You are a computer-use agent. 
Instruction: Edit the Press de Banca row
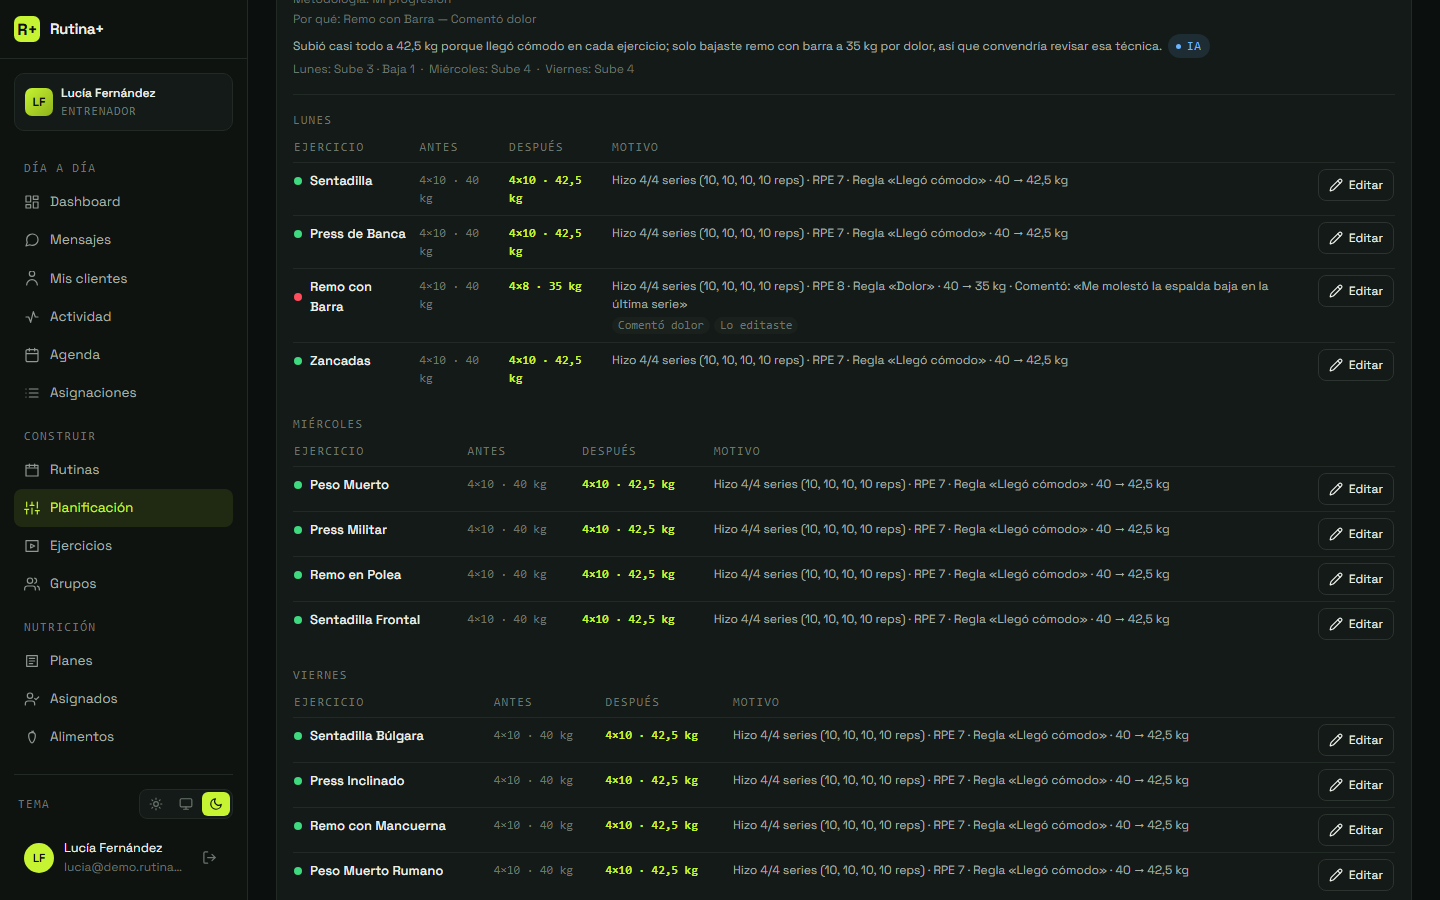[x=1355, y=238]
